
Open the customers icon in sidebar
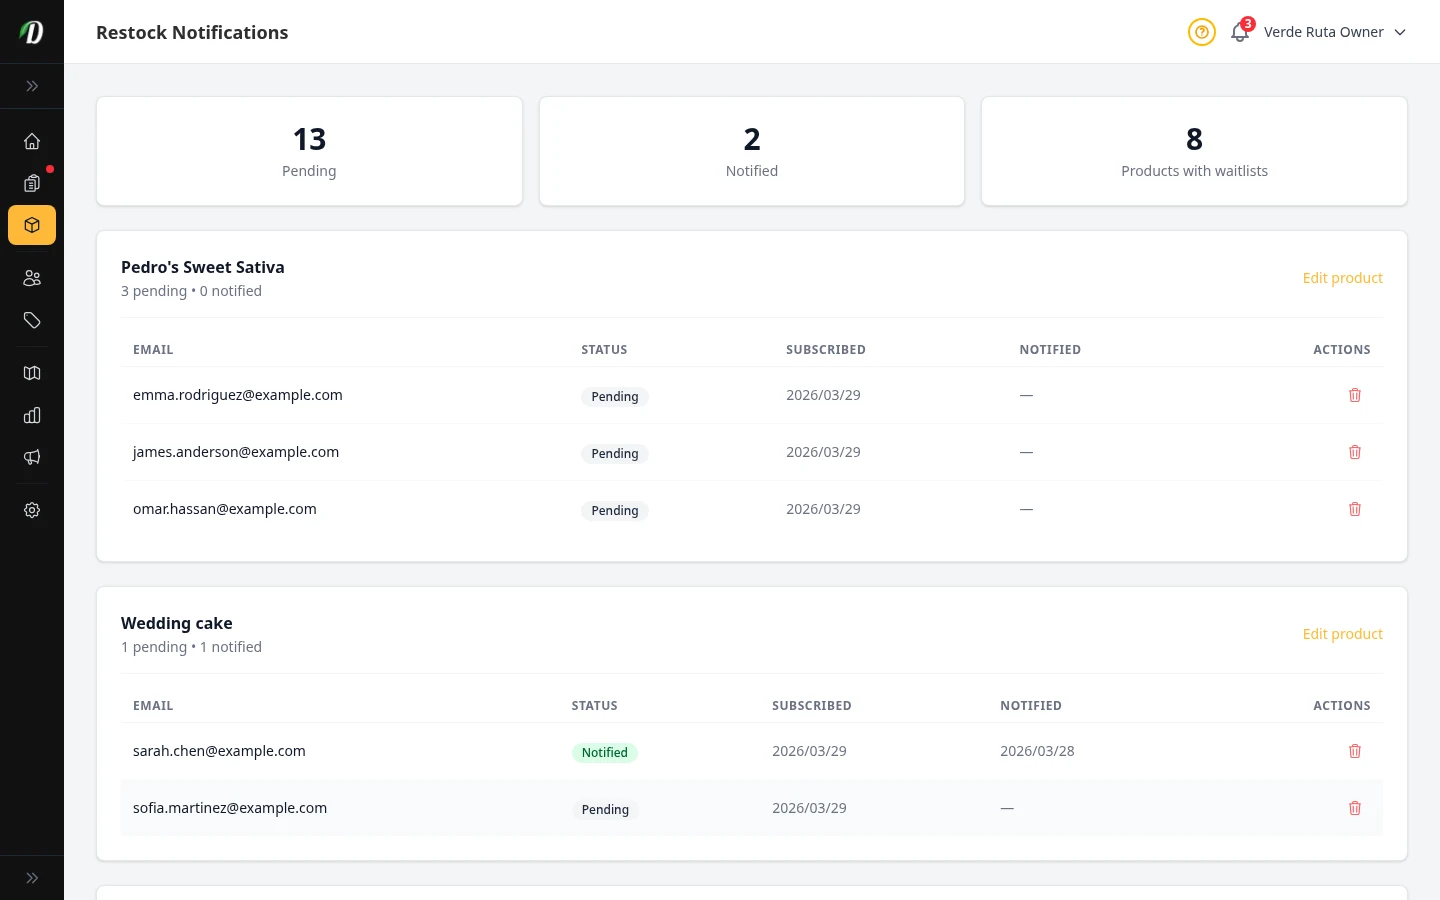point(32,278)
